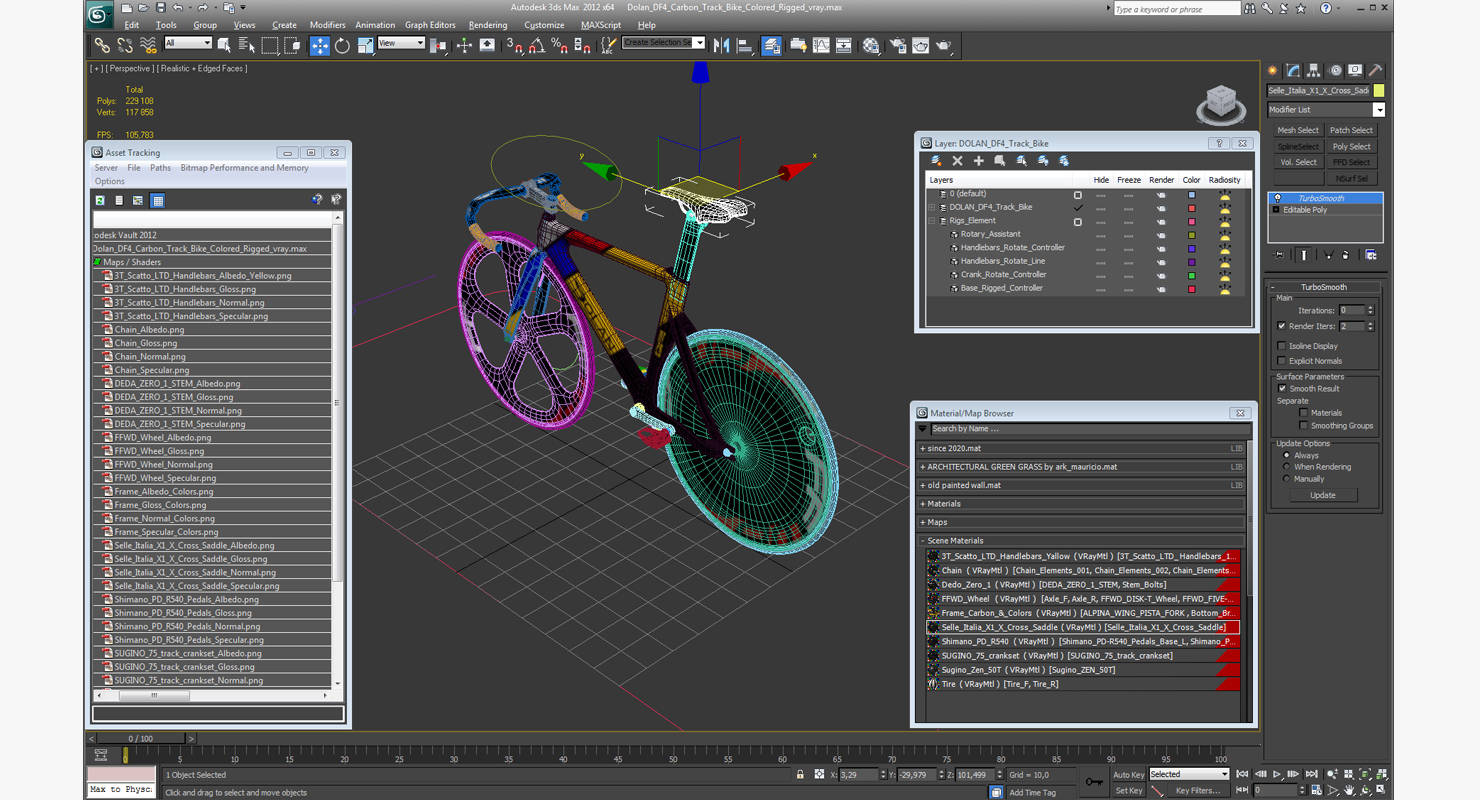Open the key filter Selected dropdown
This screenshot has width=1480, height=800.
pyautogui.click(x=1188, y=774)
